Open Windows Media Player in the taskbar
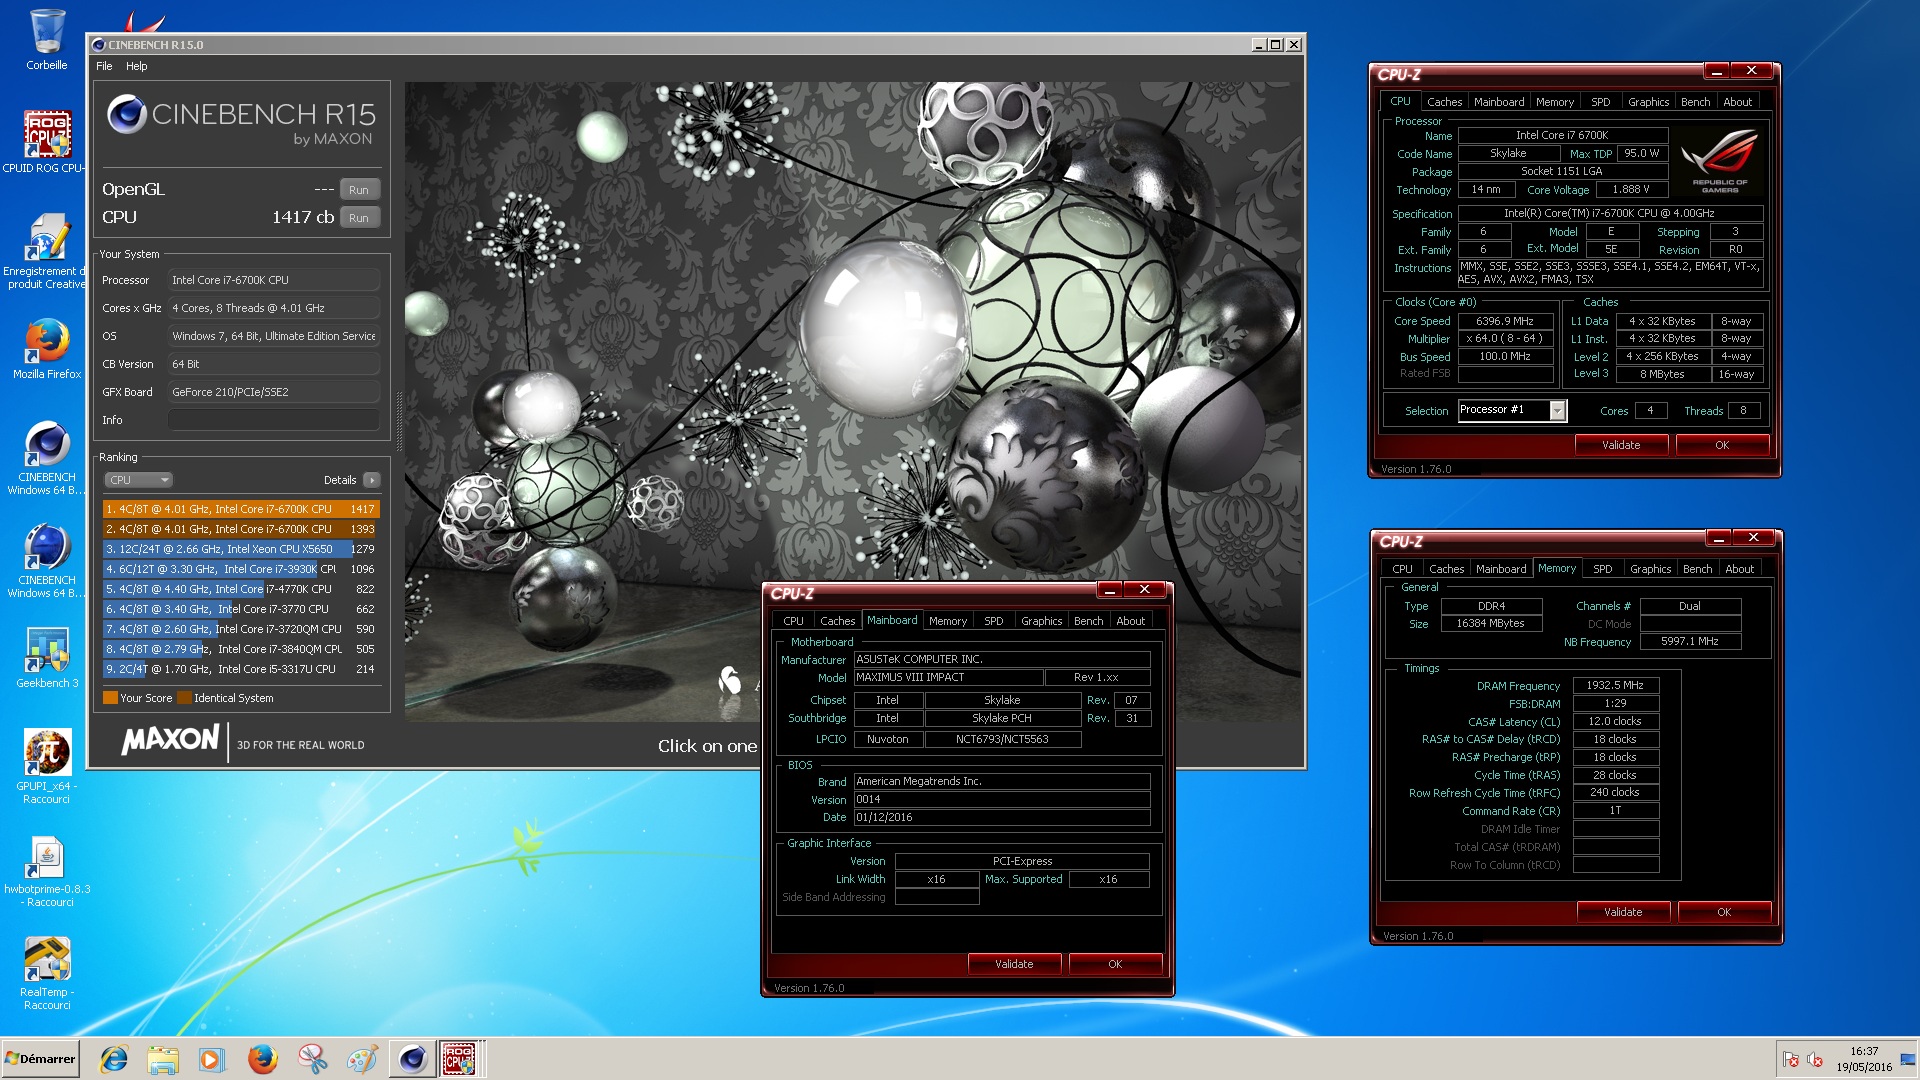The image size is (1920, 1080). pos(212,1059)
